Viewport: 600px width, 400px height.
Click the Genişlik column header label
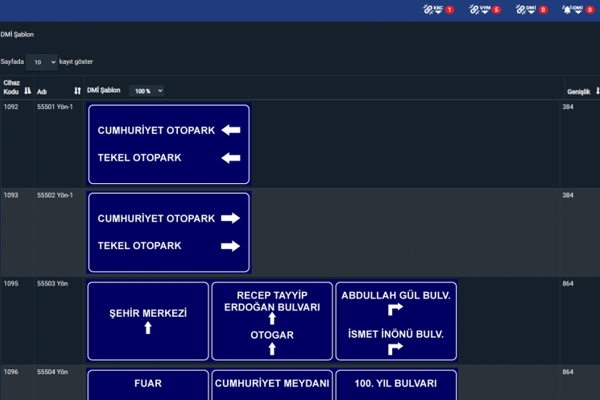click(x=579, y=92)
